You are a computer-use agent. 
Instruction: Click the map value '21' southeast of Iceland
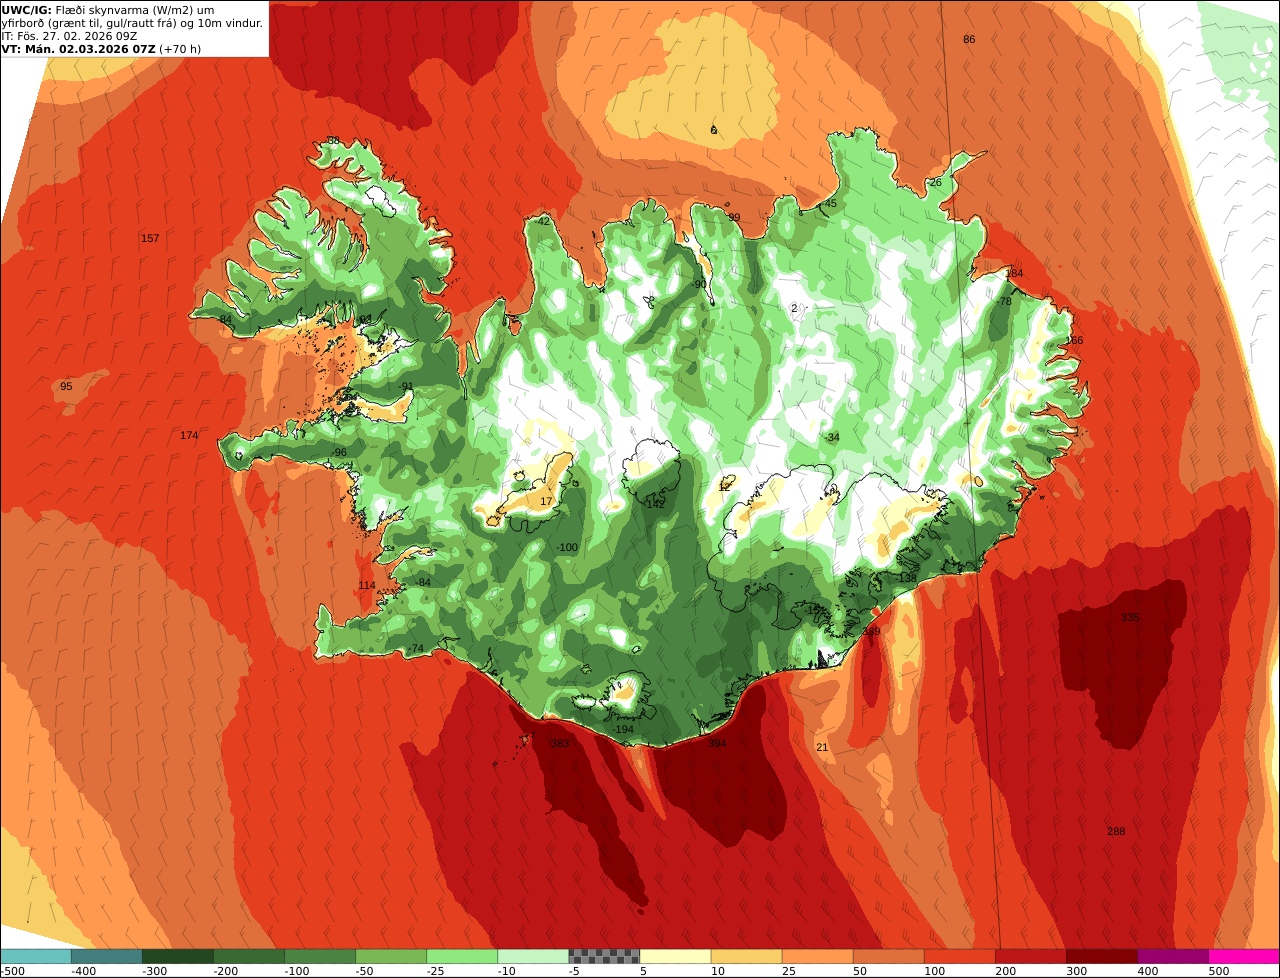click(822, 747)
